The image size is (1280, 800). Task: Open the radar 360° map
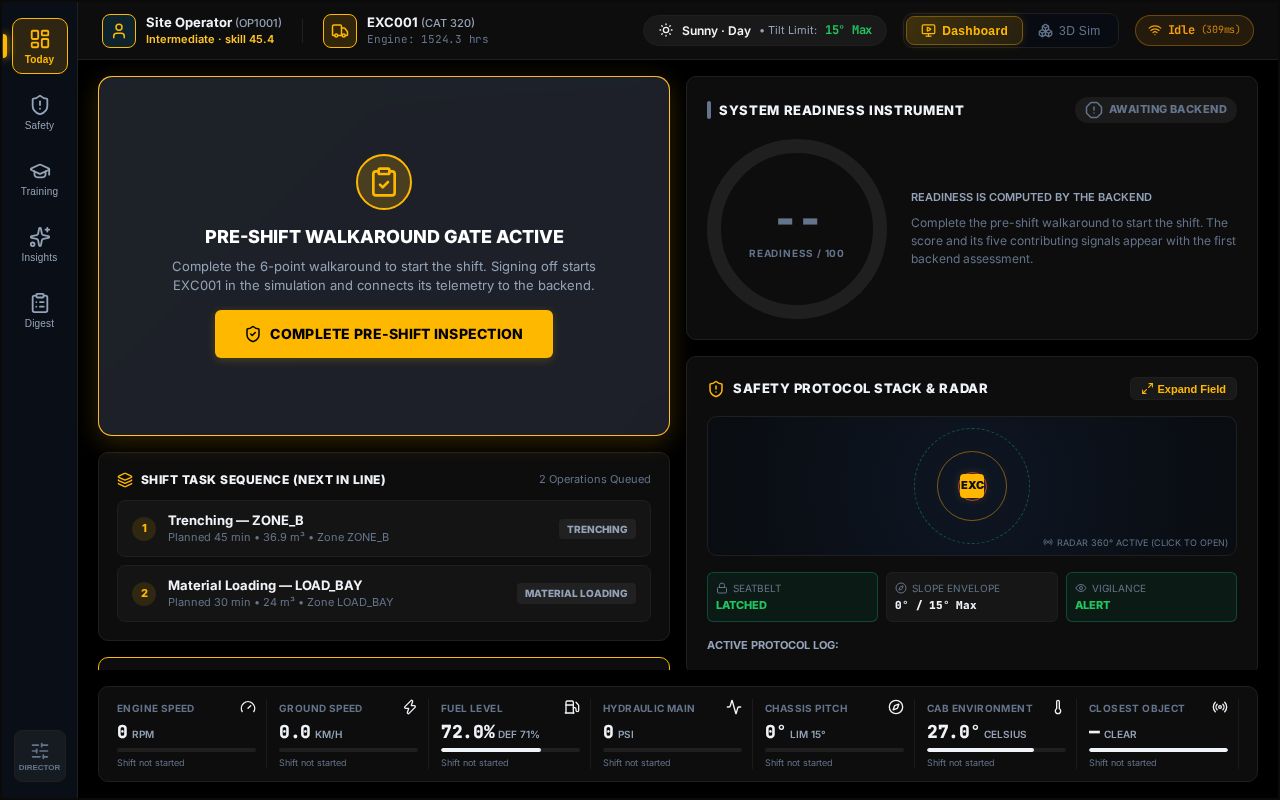(972, 486)
